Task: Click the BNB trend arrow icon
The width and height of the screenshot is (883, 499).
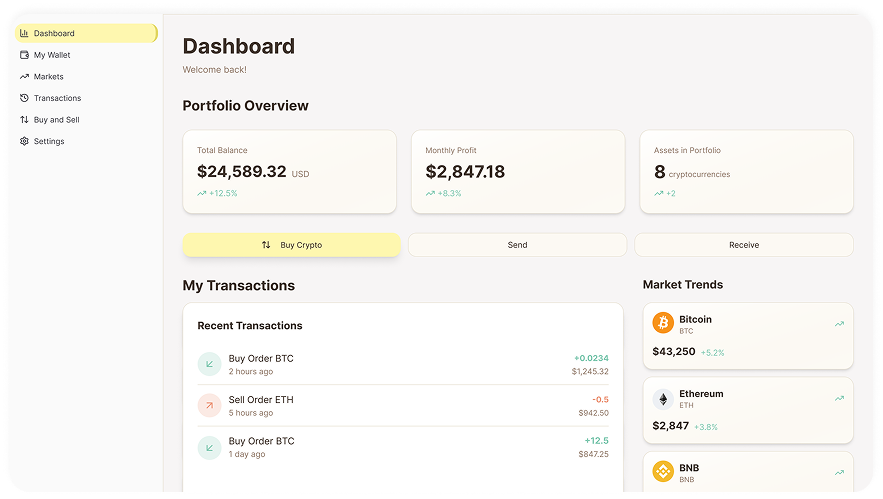Action: pos(839,472)
